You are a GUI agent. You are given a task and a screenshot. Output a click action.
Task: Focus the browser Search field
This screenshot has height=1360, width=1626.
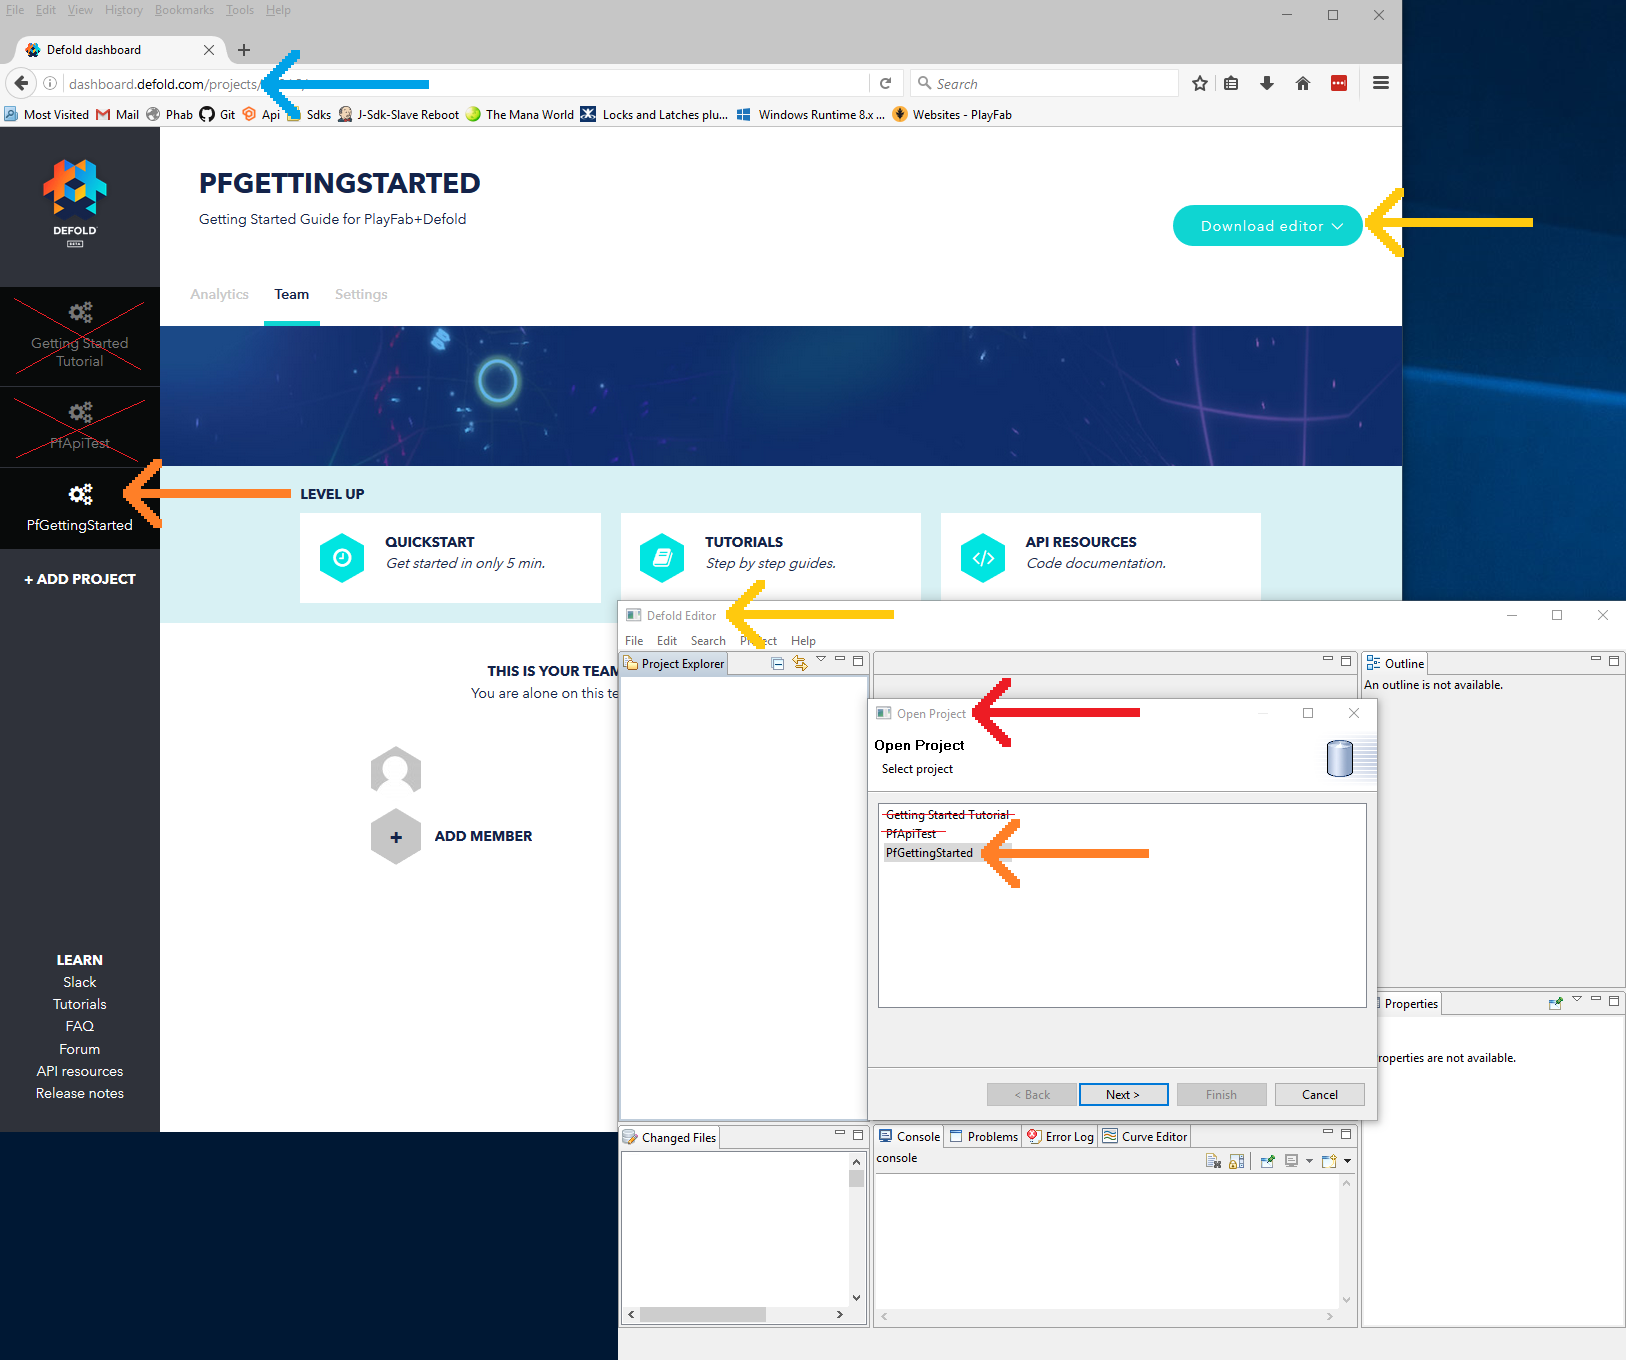pyautogui.click(x=1044, y=84)
